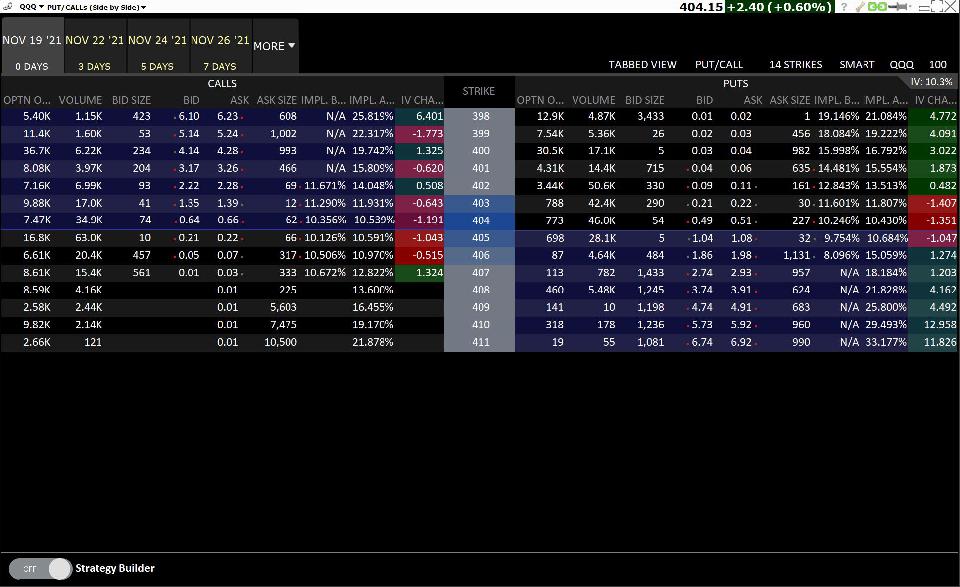The width and height of the screenshot is (960, 587).
Task: Click the STRIKE column header
Action: tap(479, 91)
